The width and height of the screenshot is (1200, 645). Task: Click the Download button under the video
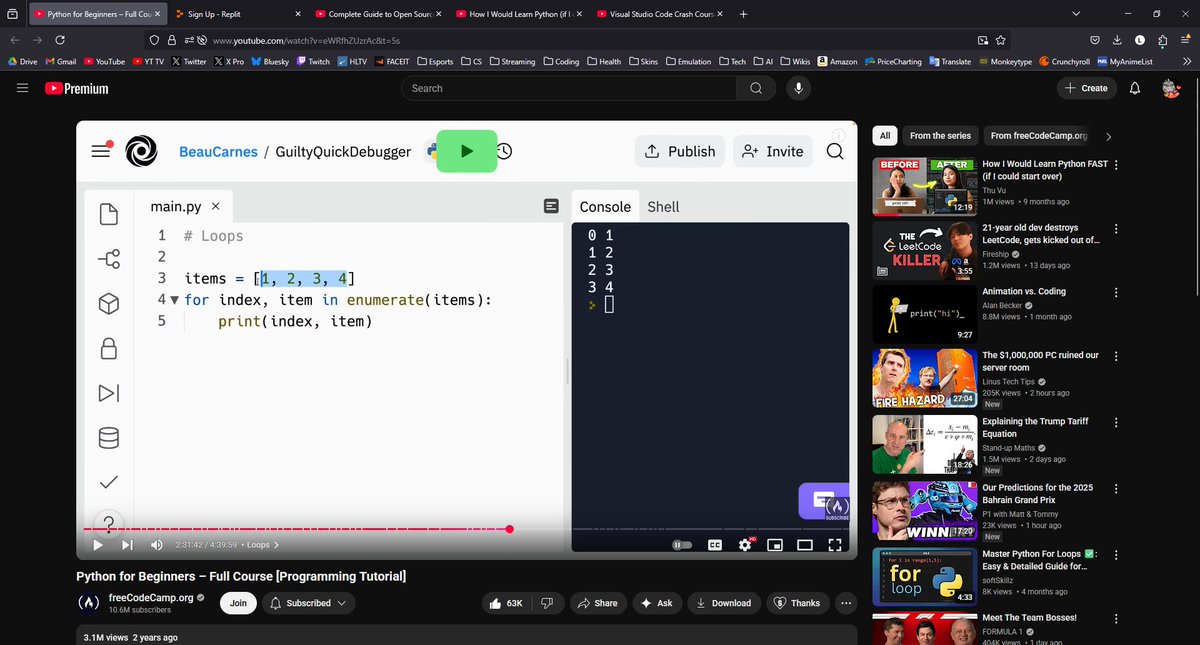(723, 603)
